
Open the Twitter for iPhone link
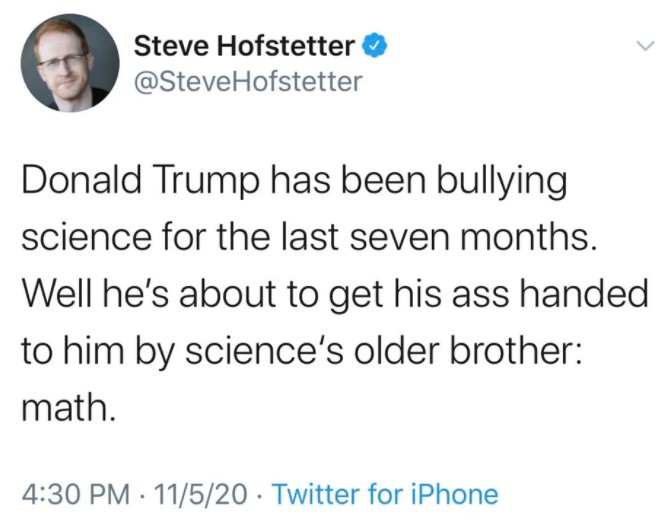click(x=385, y=494)
